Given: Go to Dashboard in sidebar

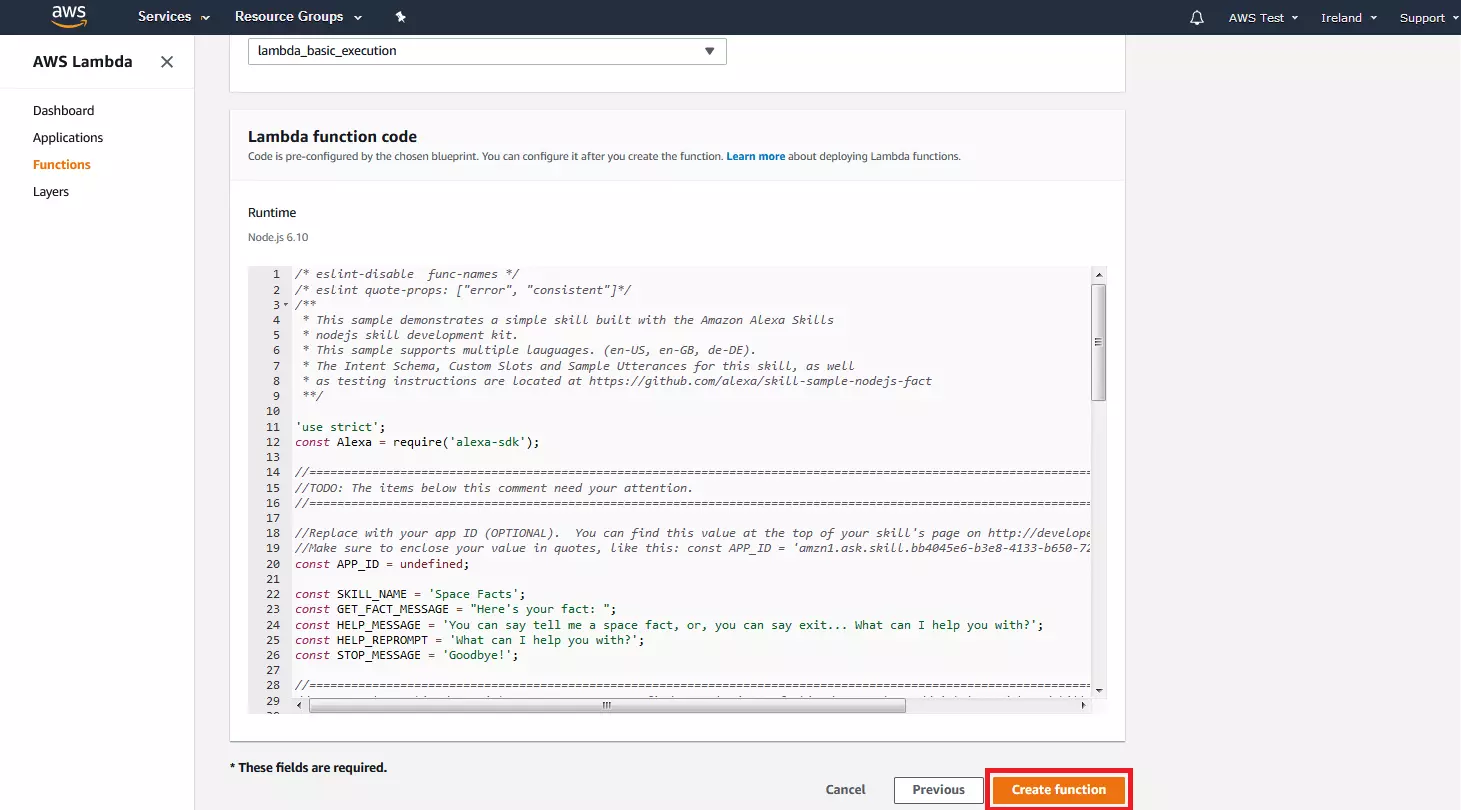Looking at the screenshot, I should point(63,111).
